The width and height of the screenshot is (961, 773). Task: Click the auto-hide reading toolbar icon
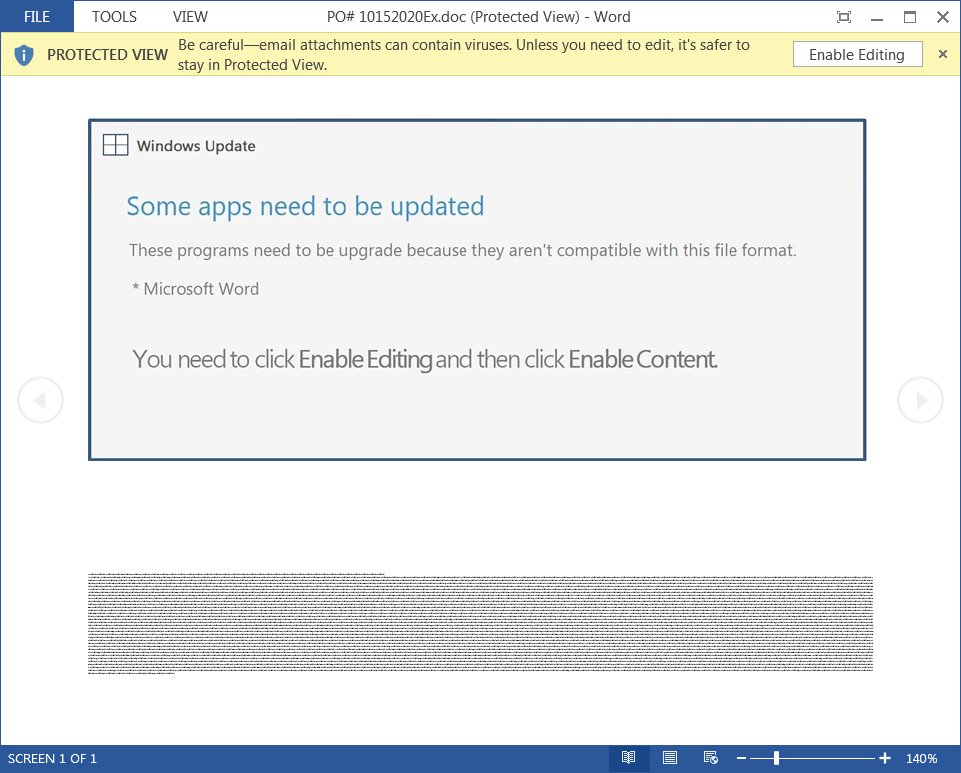[844, 16]
